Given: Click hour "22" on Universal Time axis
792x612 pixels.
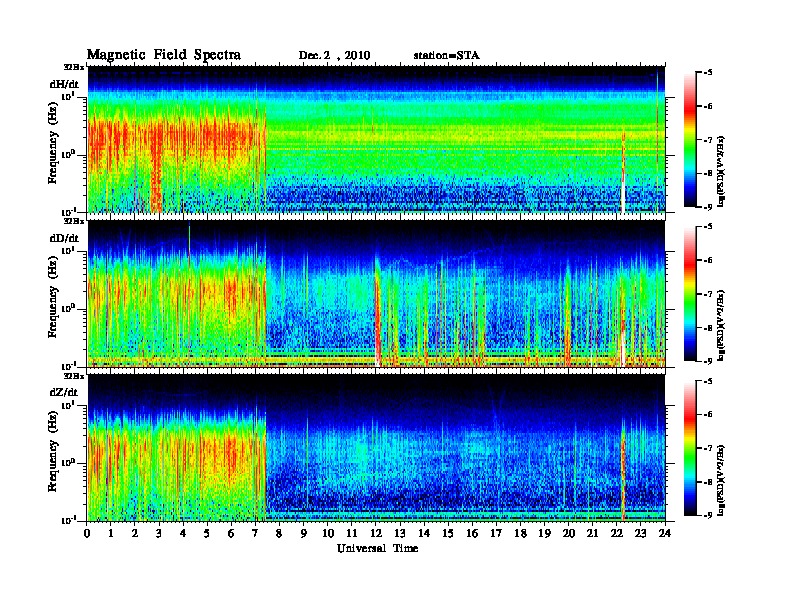Looking at the screenshot, I should [x=617, y=533].
